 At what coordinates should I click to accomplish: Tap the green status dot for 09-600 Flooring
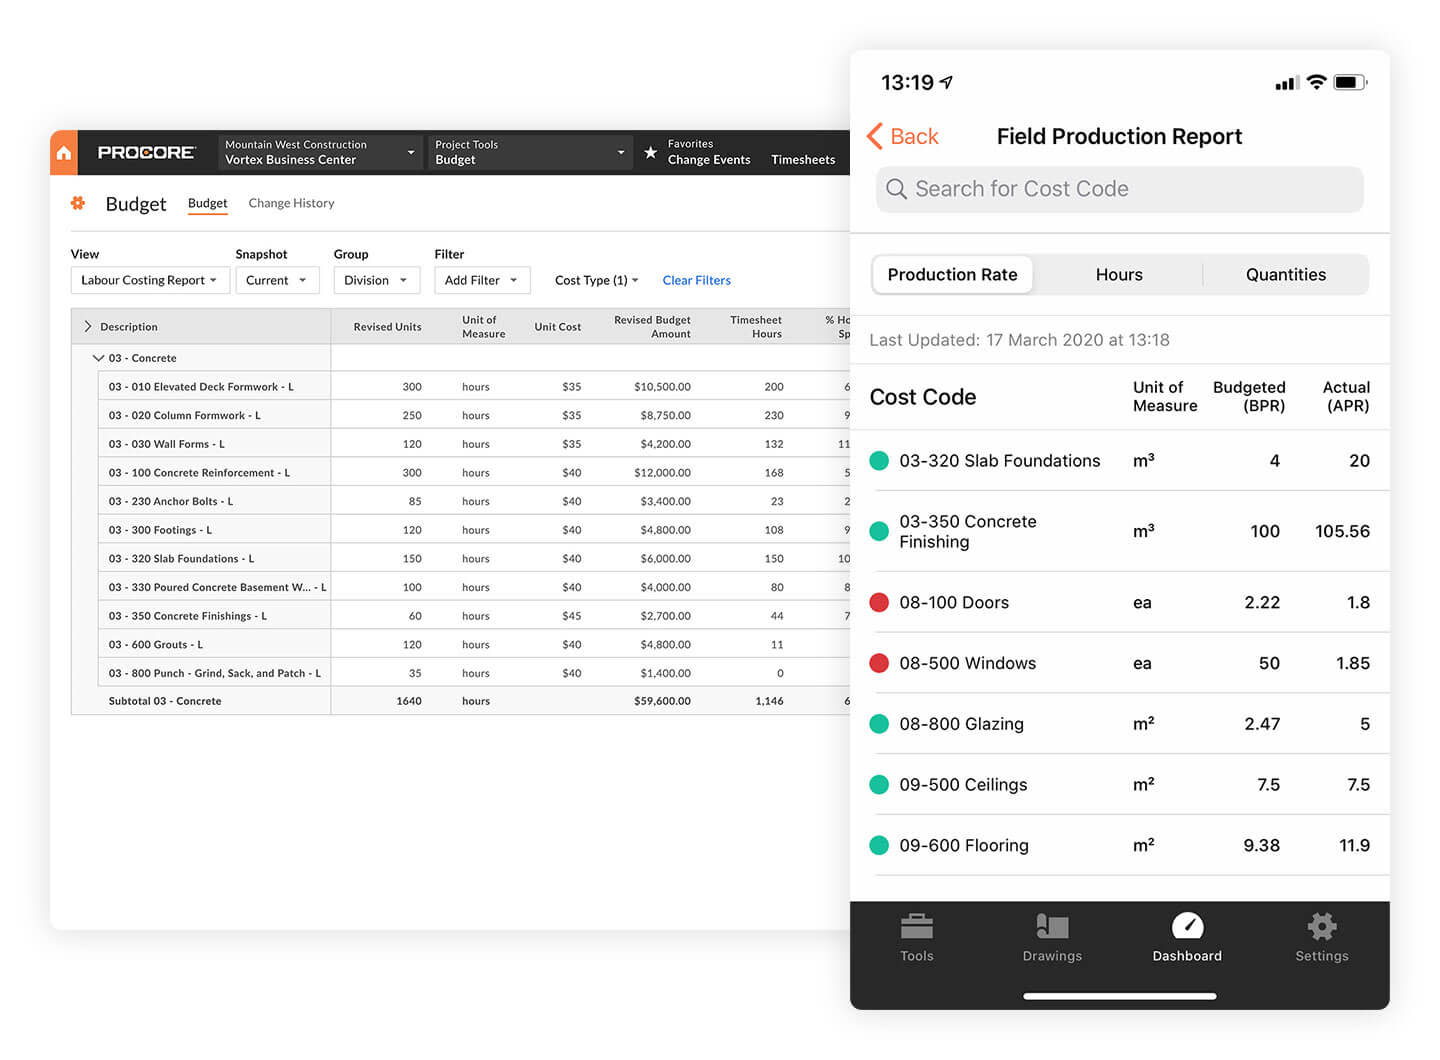pos(879,845)
